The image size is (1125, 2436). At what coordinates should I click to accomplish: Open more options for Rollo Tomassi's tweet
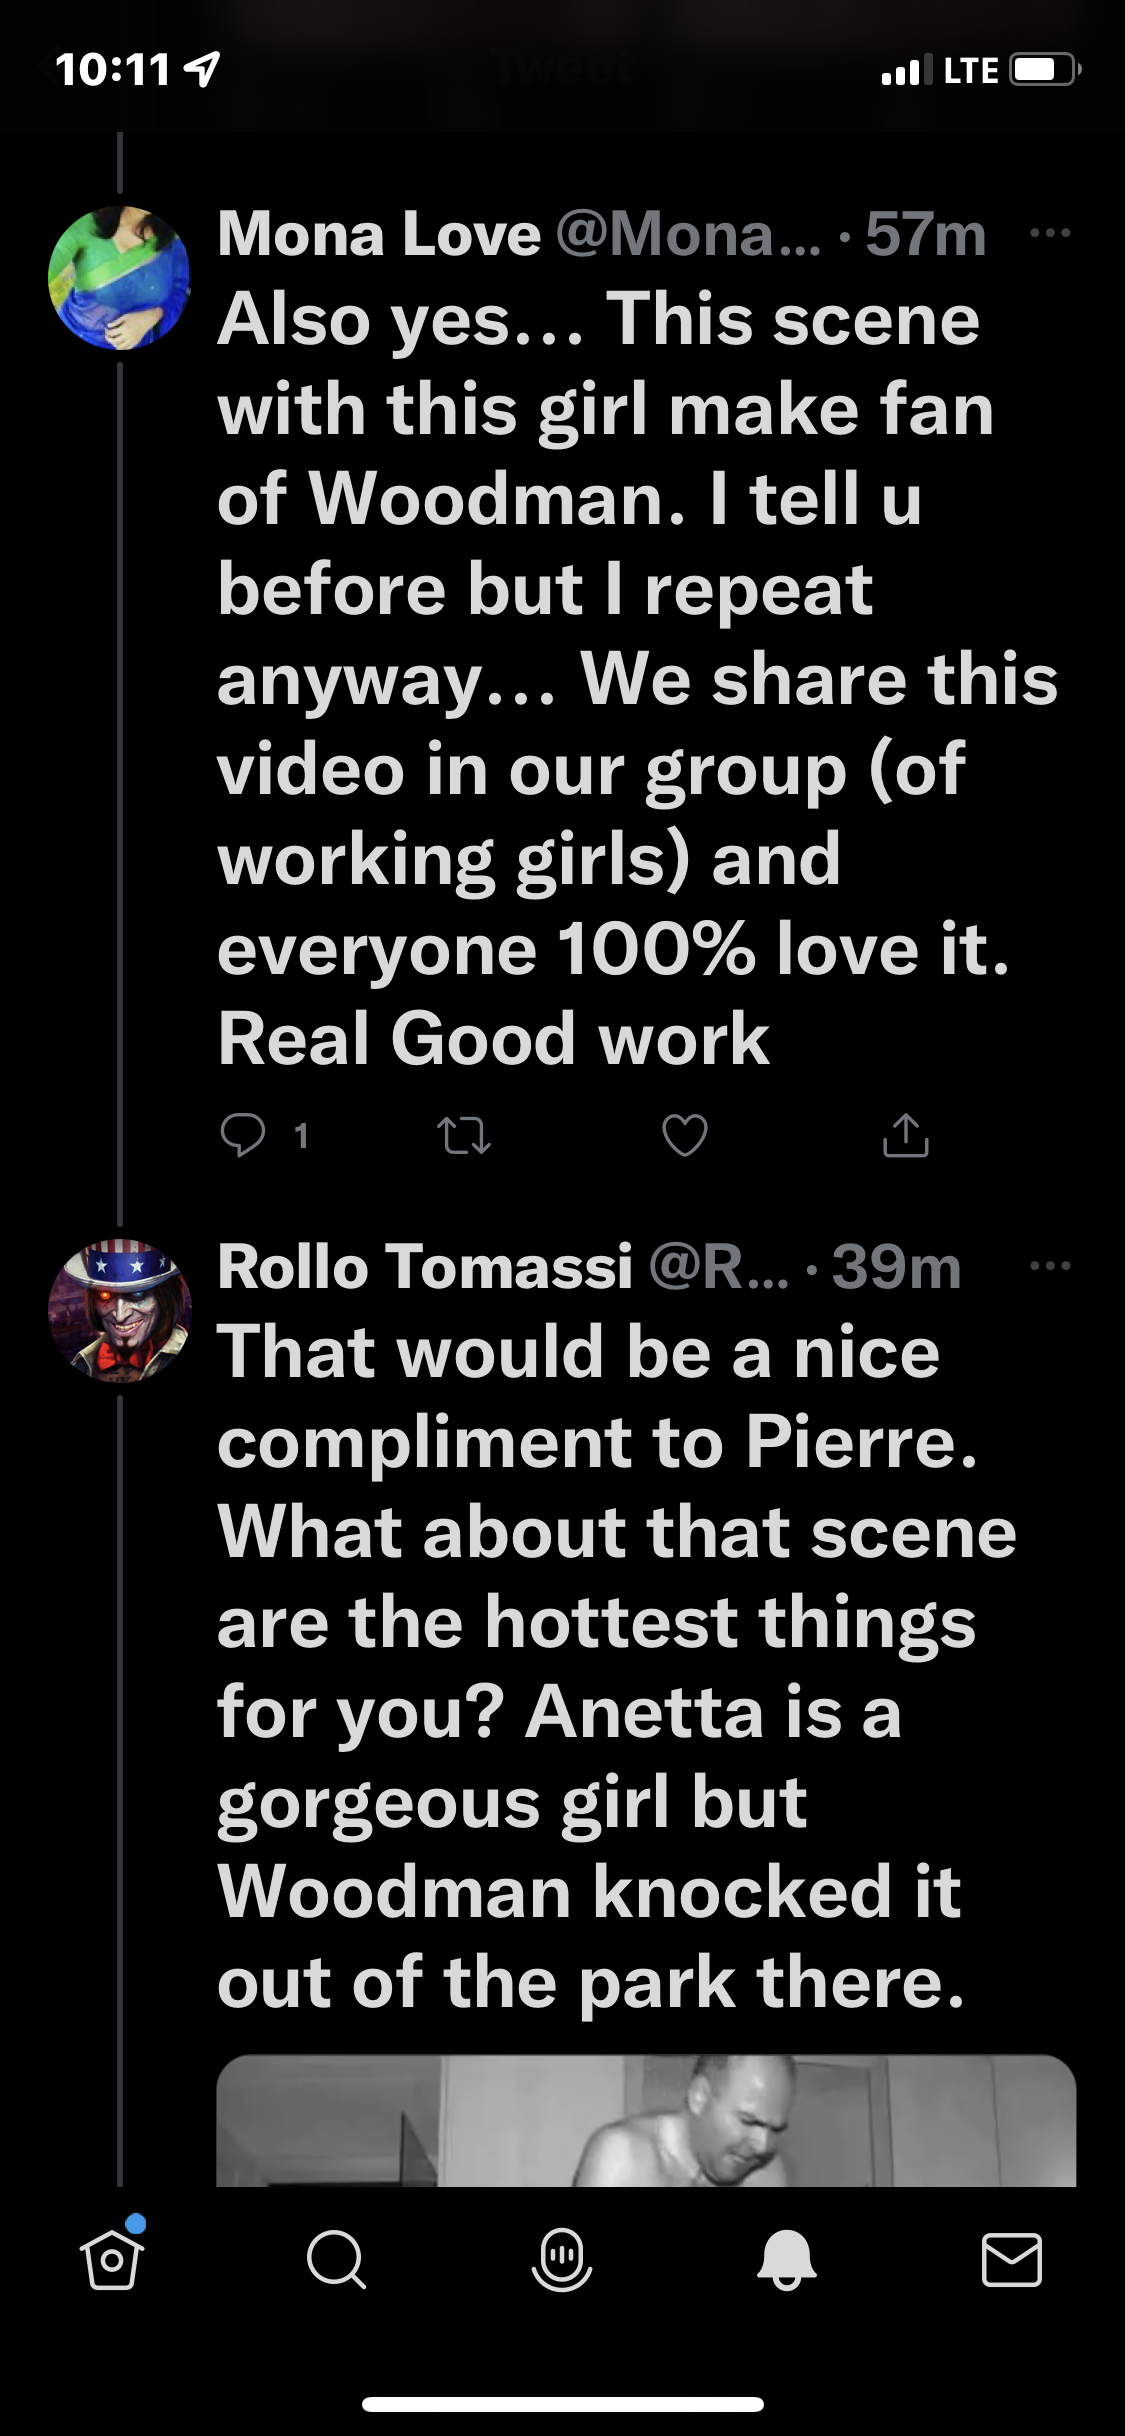pyautogui.click(x=1050, y=1266)
